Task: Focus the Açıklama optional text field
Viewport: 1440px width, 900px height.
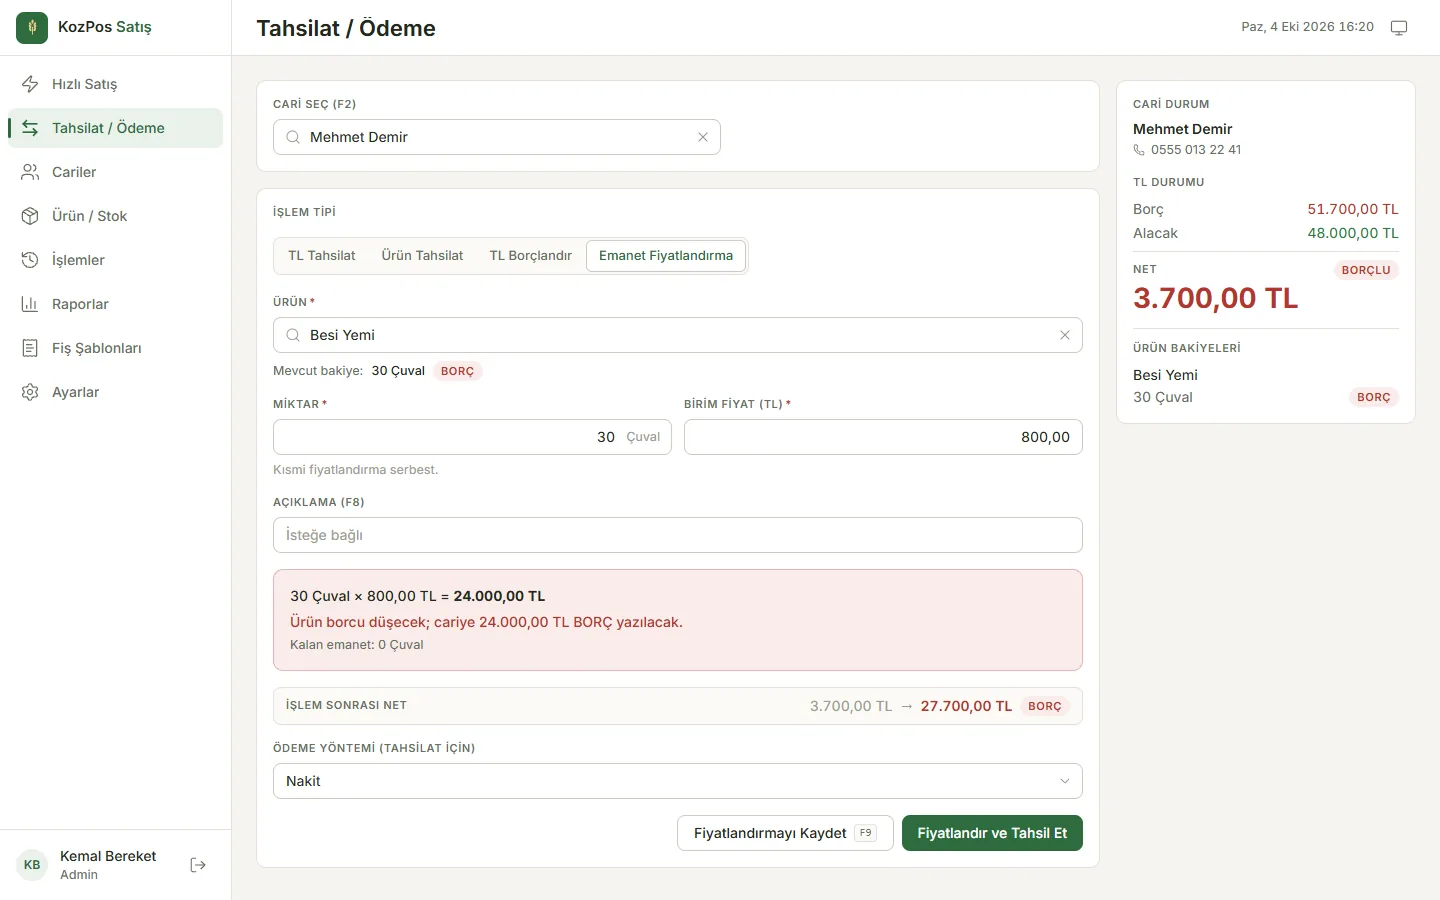Action: [x=678, y=535]
